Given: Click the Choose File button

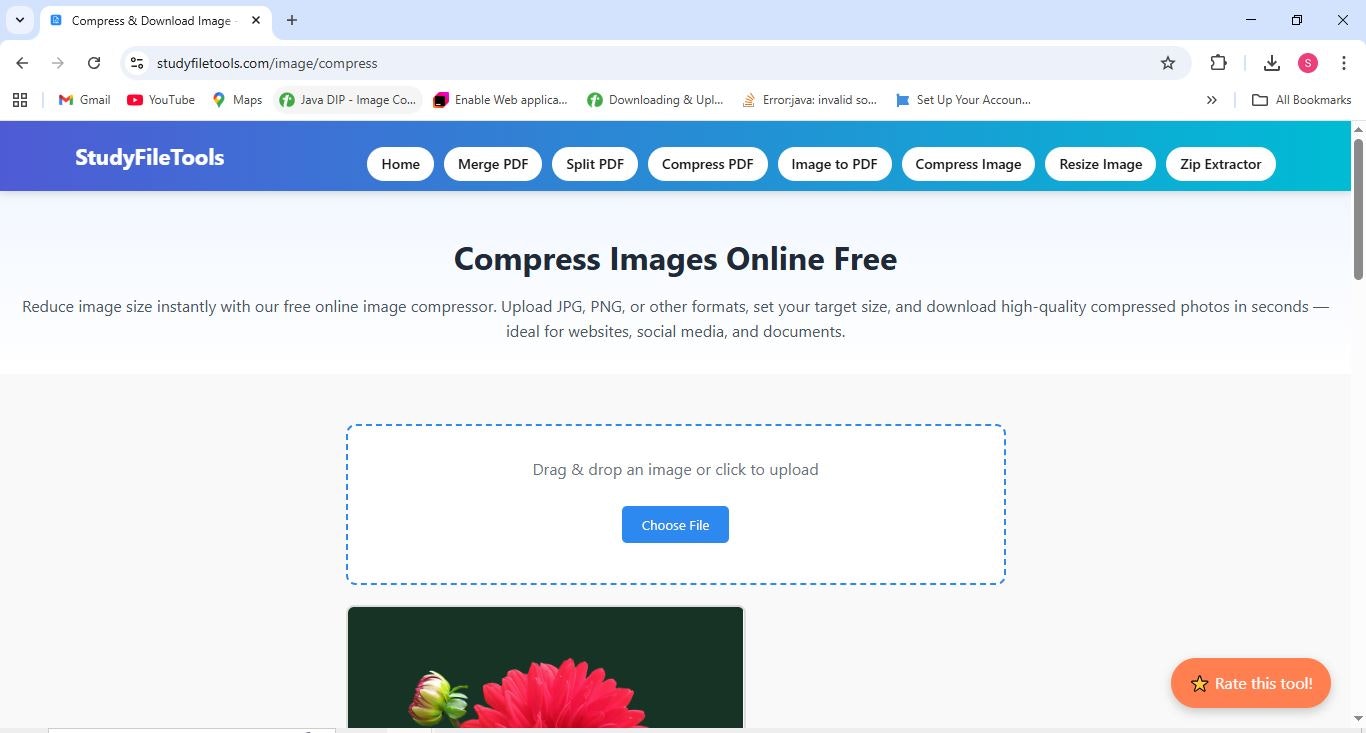Looking at the screenshot, I should 675,524.
